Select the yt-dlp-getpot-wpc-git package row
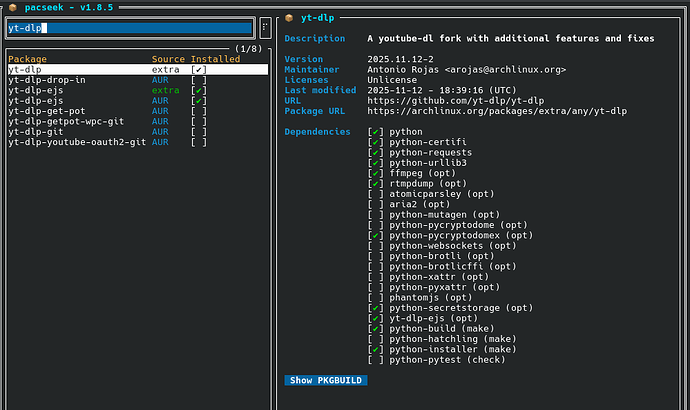Screen dimensions: 690x410 [64, 121]
